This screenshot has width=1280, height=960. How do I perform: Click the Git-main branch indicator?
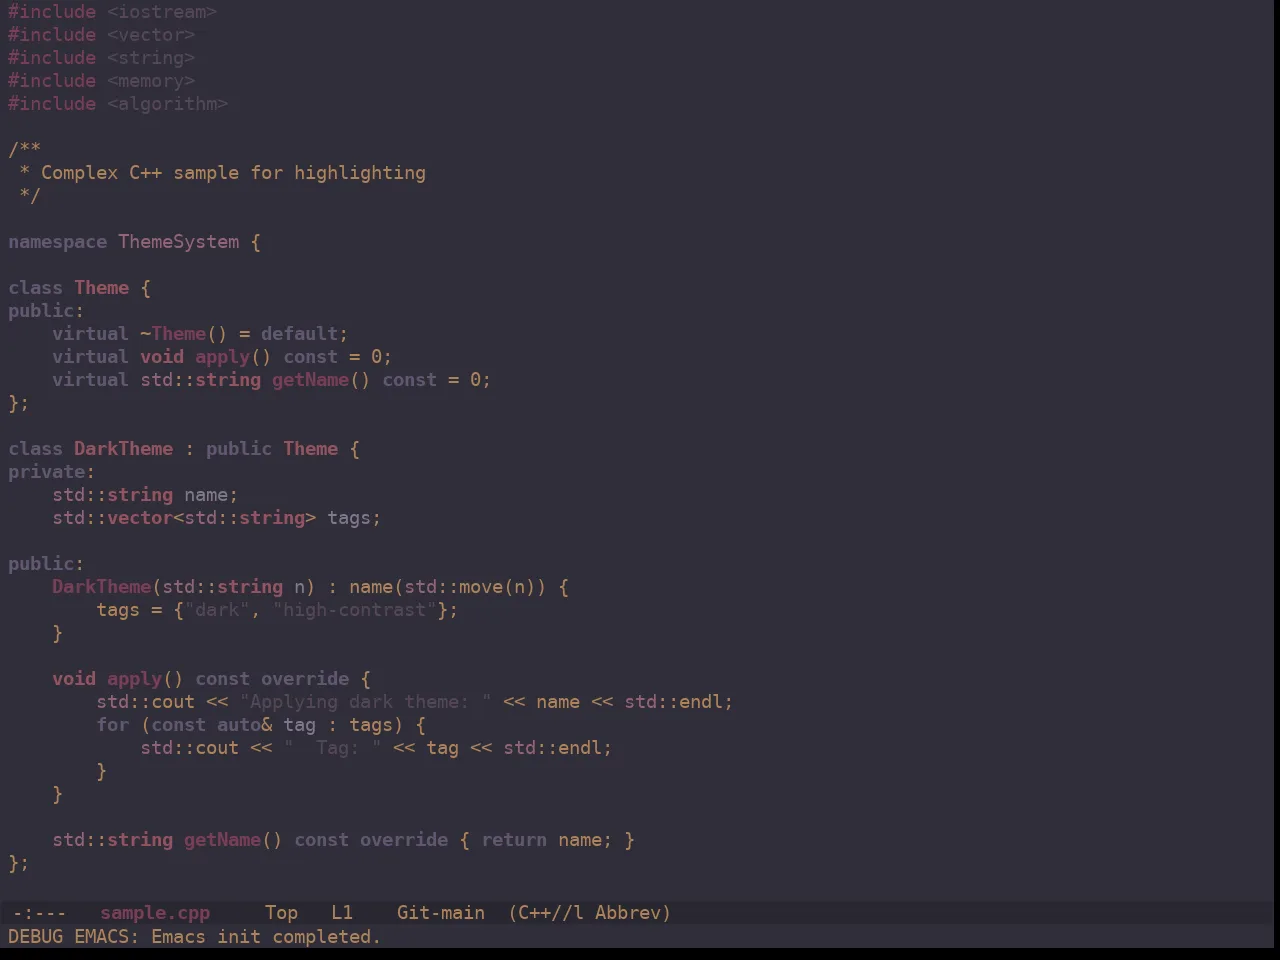tap(441, 913)
